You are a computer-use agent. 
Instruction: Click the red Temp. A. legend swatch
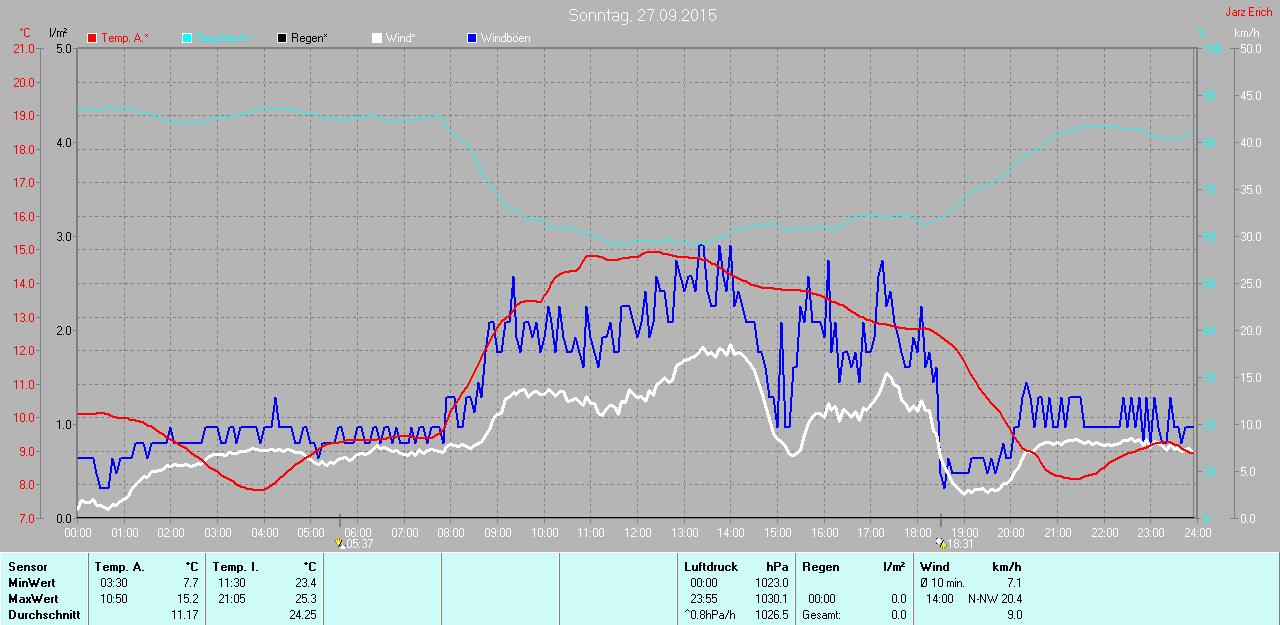pos(93,38)
